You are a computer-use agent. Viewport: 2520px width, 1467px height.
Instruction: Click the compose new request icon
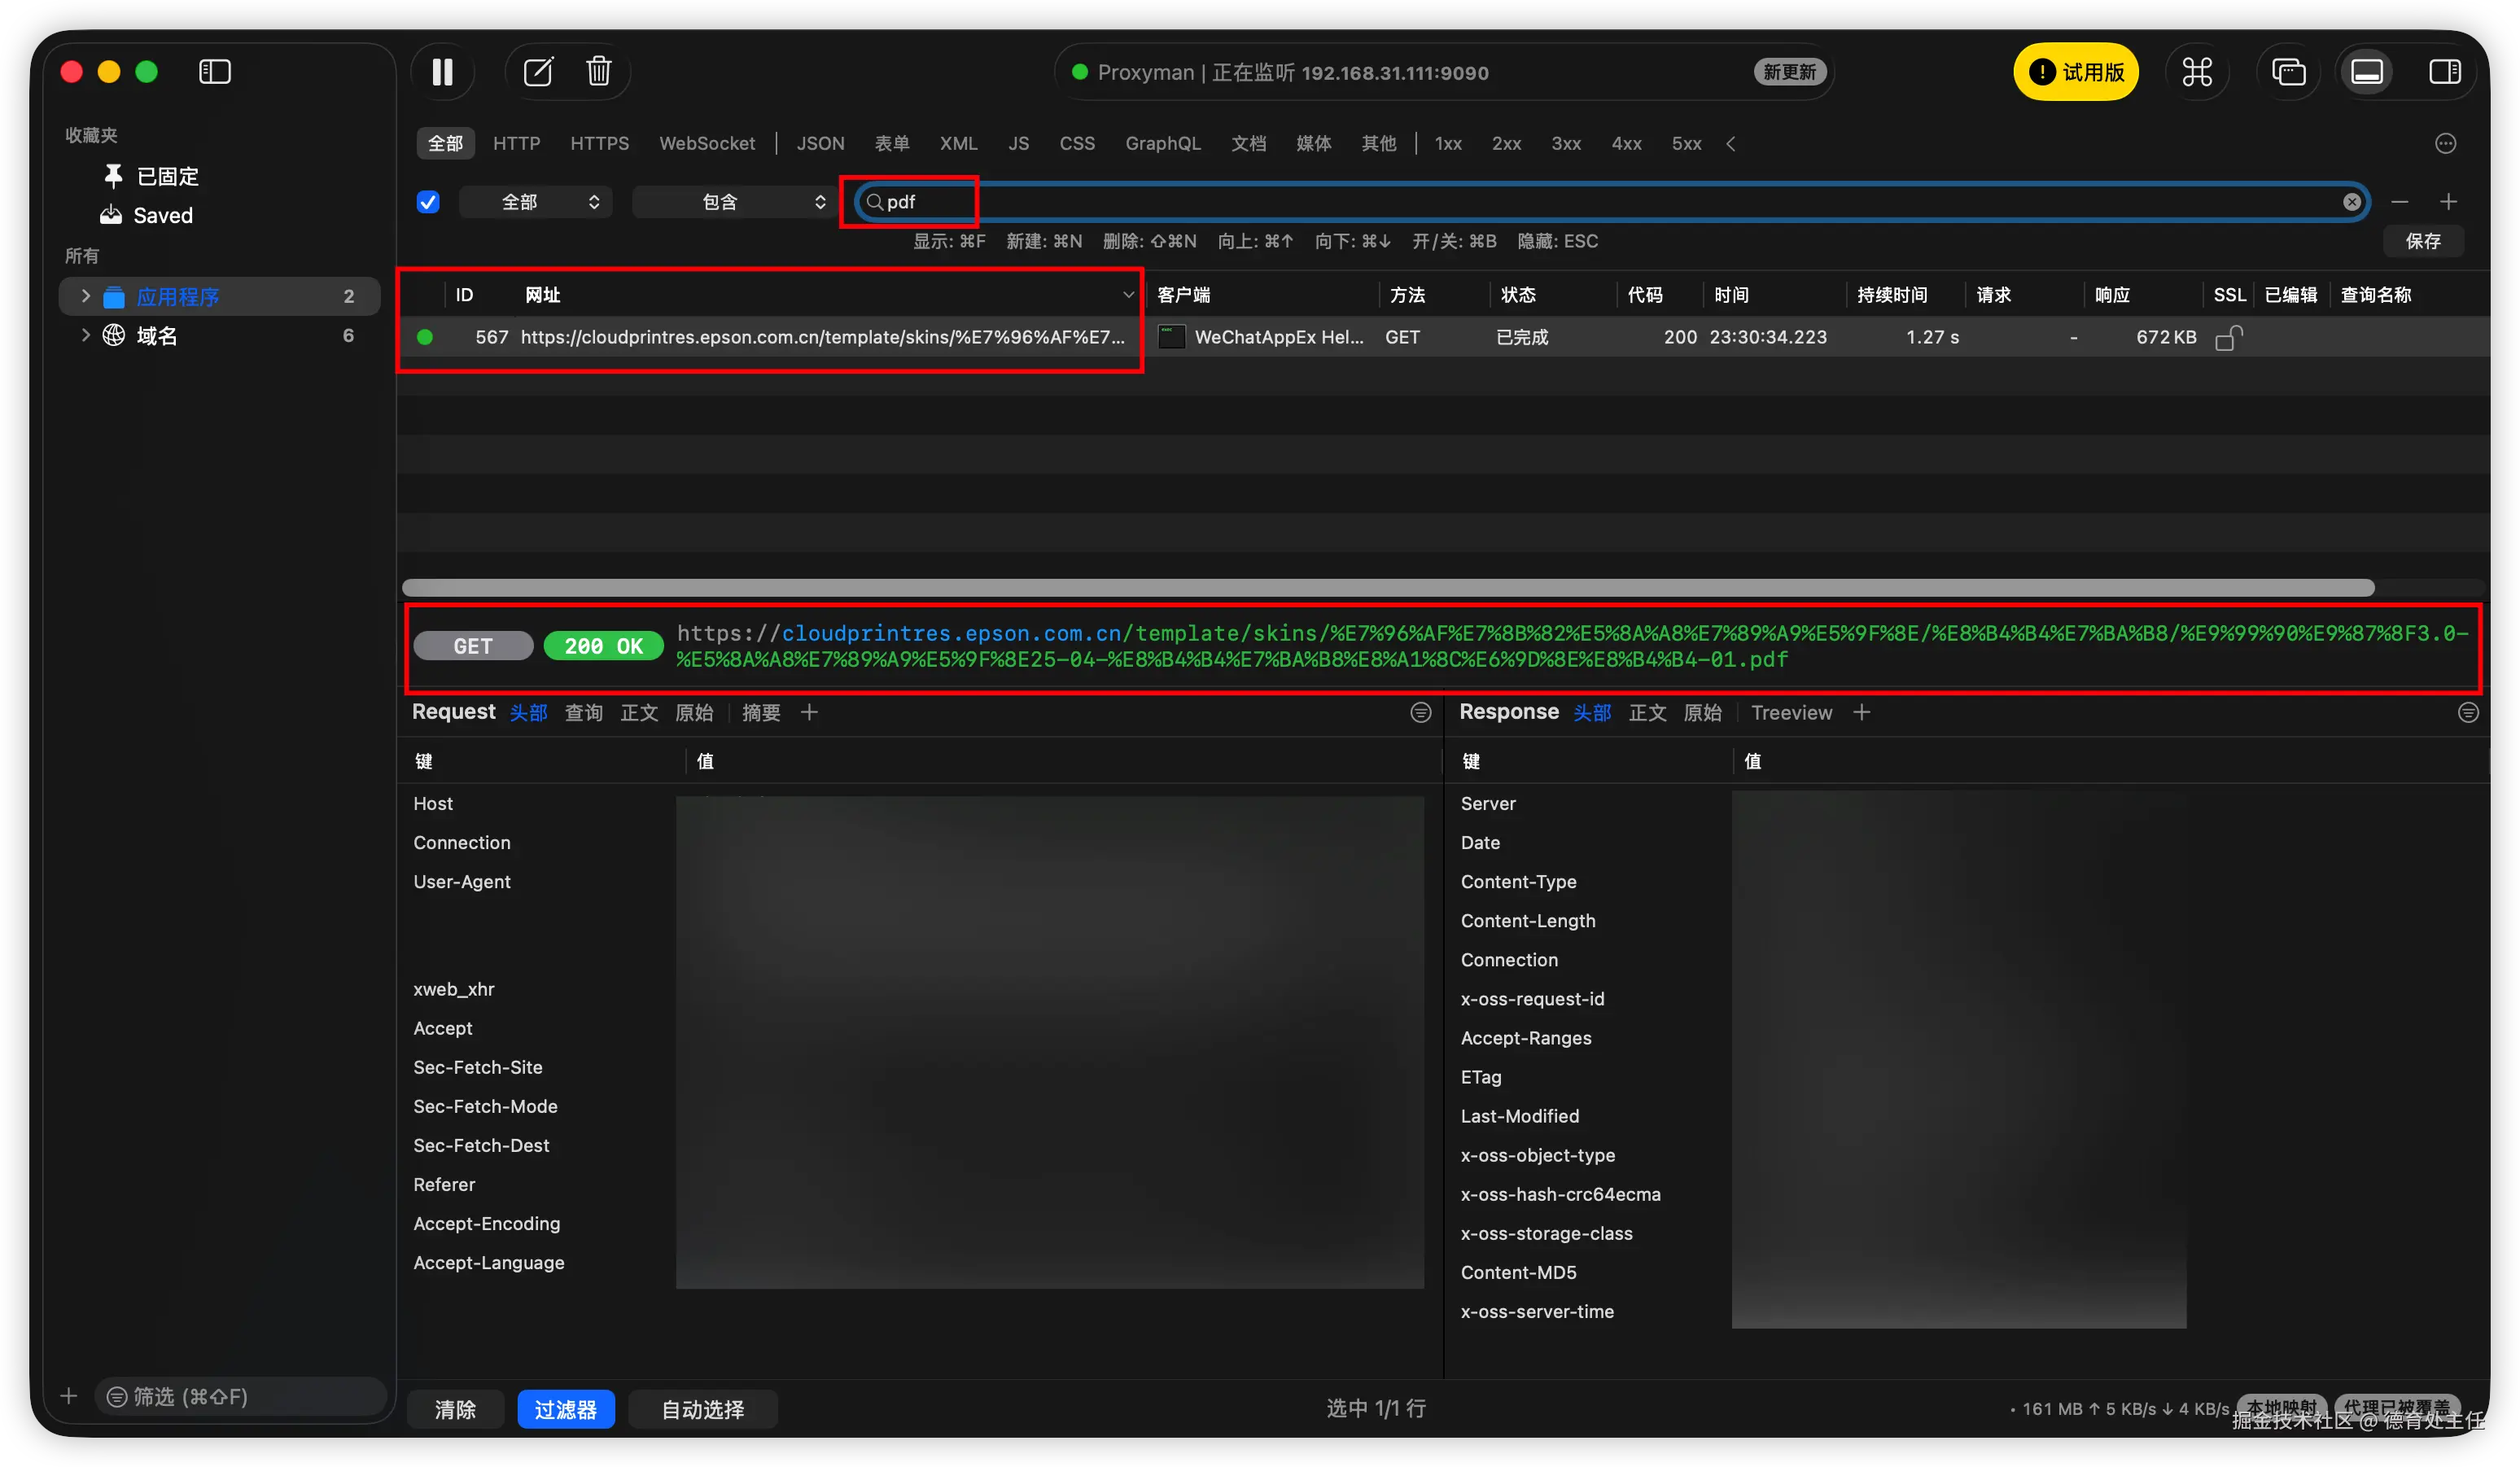click(x=538, y=72)
